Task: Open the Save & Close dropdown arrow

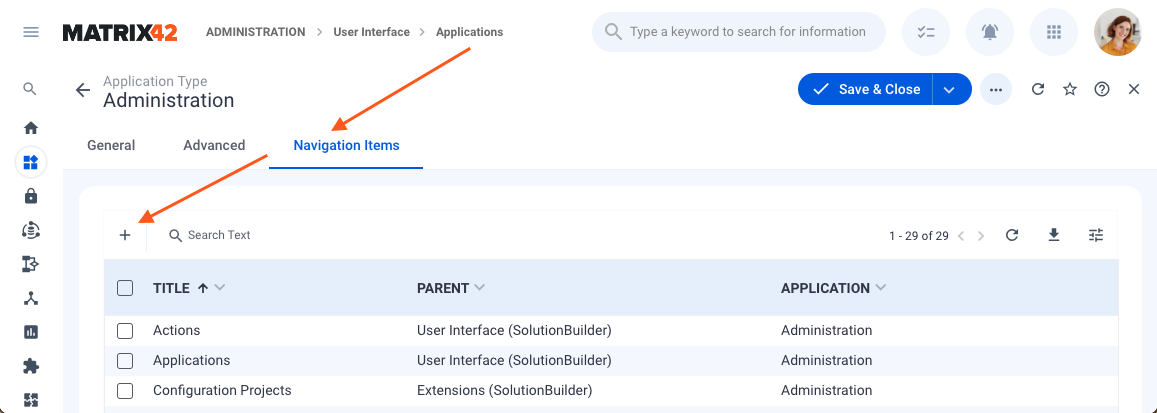Action: (x=950, y=89)
